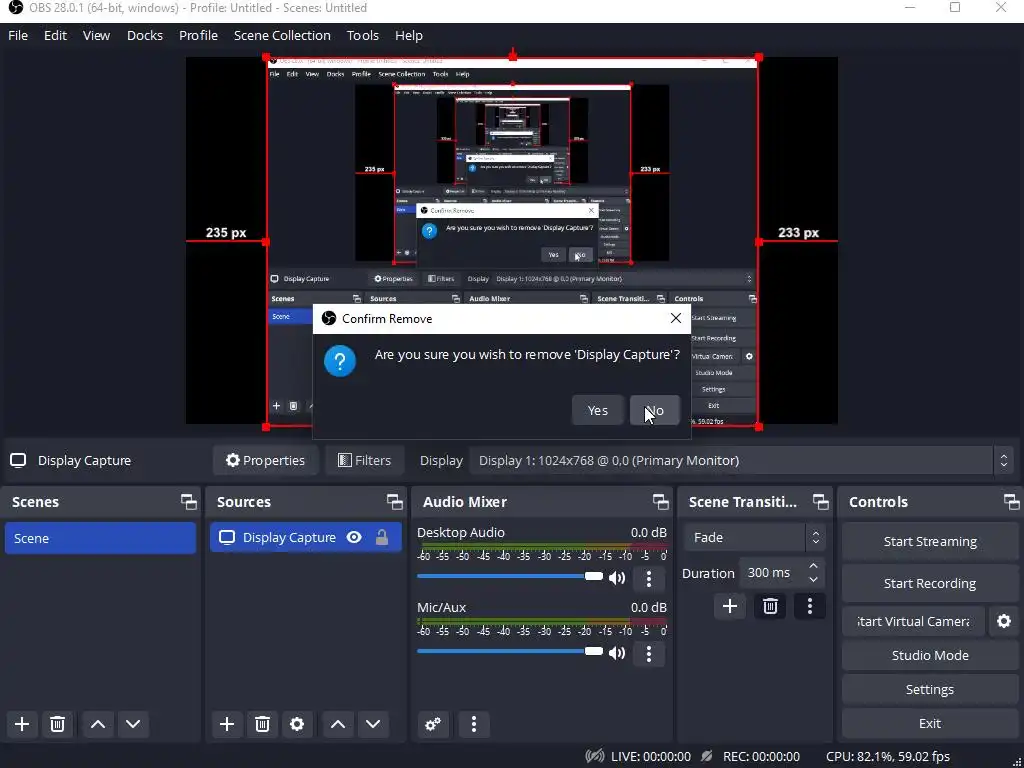
Task: Open source properties gear in Sources dock
Action: pos(297,724)
